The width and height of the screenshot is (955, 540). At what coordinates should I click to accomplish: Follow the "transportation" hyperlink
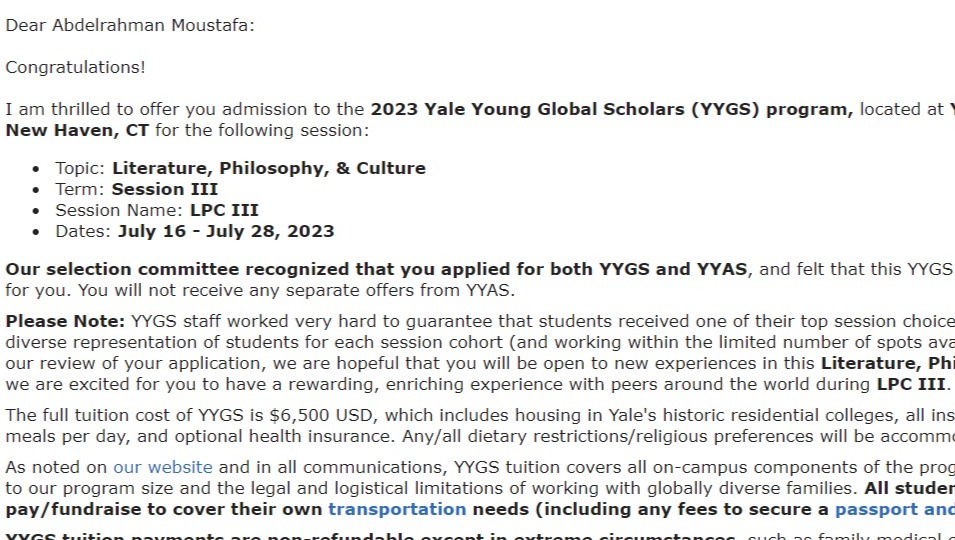pyautogui.click(x=397, y=510)
